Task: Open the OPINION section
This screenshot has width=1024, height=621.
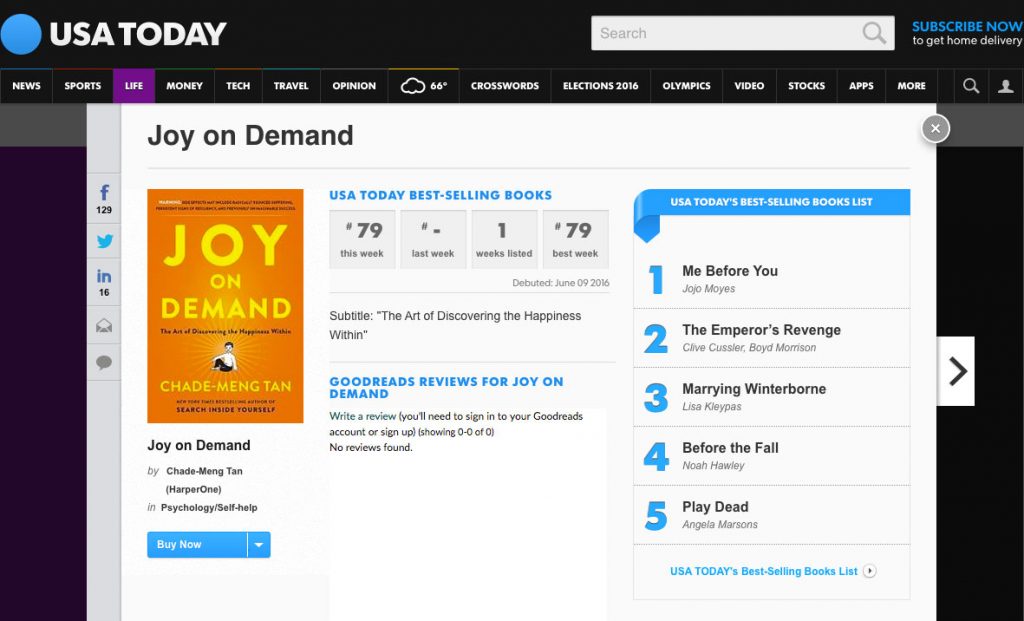Action: (354, 86)
